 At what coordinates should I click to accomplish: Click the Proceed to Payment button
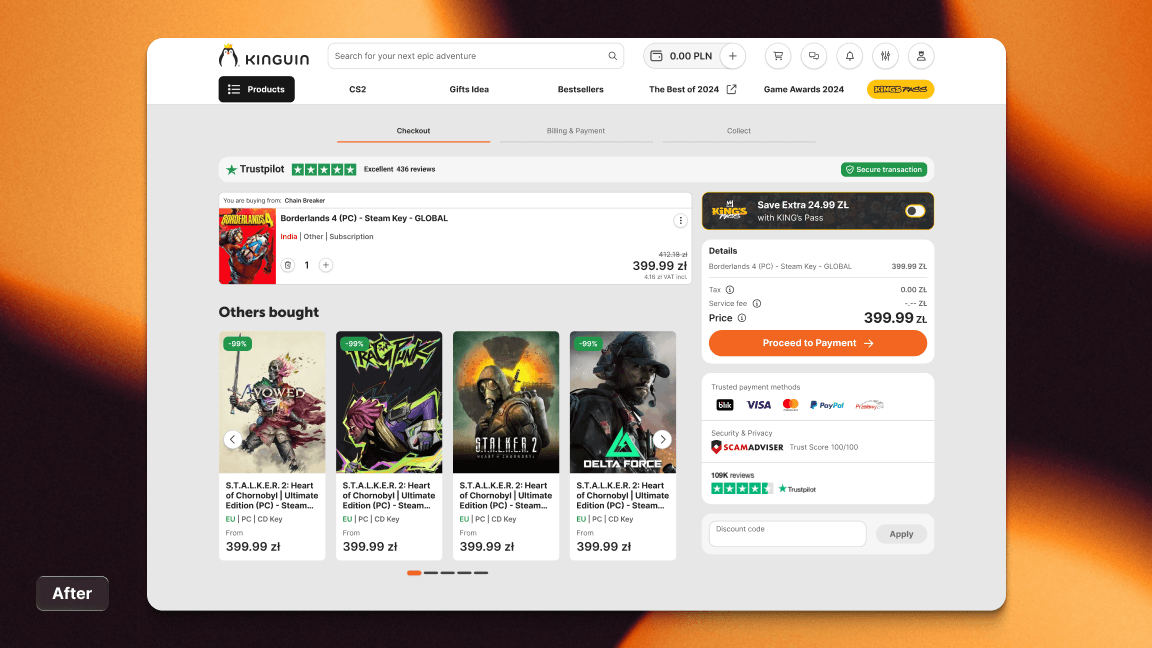tap(817, 343)
